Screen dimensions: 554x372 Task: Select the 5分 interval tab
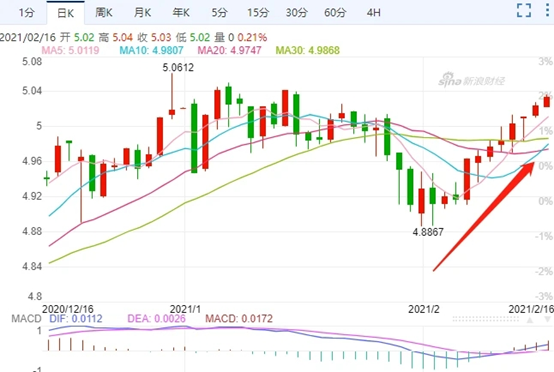[219, 13]
